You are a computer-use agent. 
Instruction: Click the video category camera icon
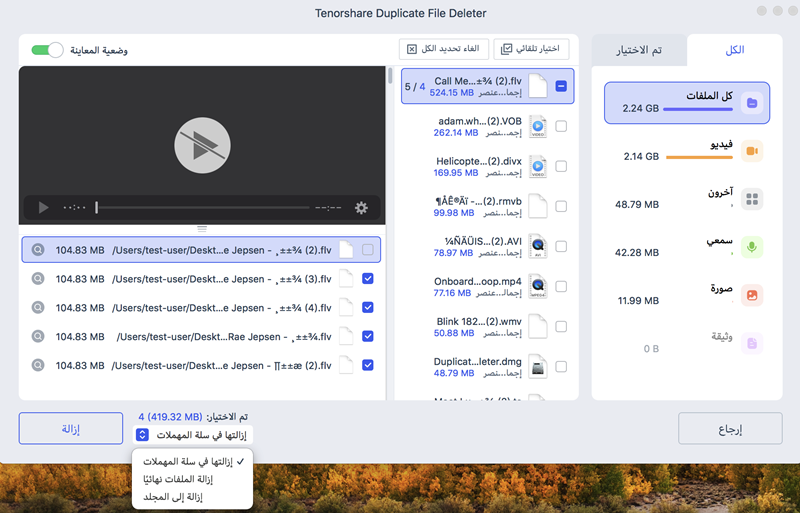[x=752, y=151]
